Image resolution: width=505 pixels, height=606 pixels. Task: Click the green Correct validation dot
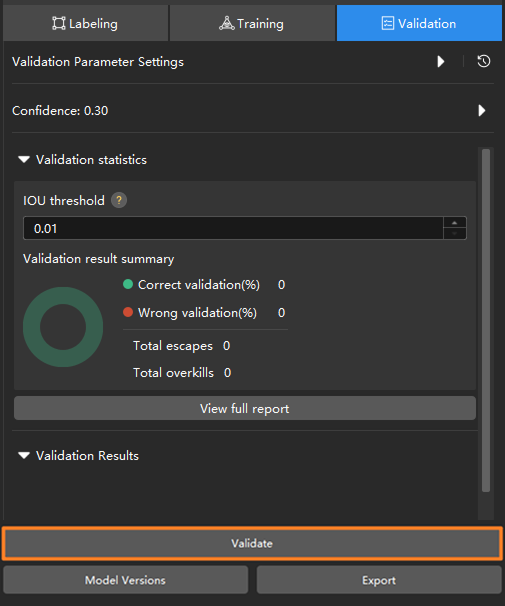pos(128,284)
